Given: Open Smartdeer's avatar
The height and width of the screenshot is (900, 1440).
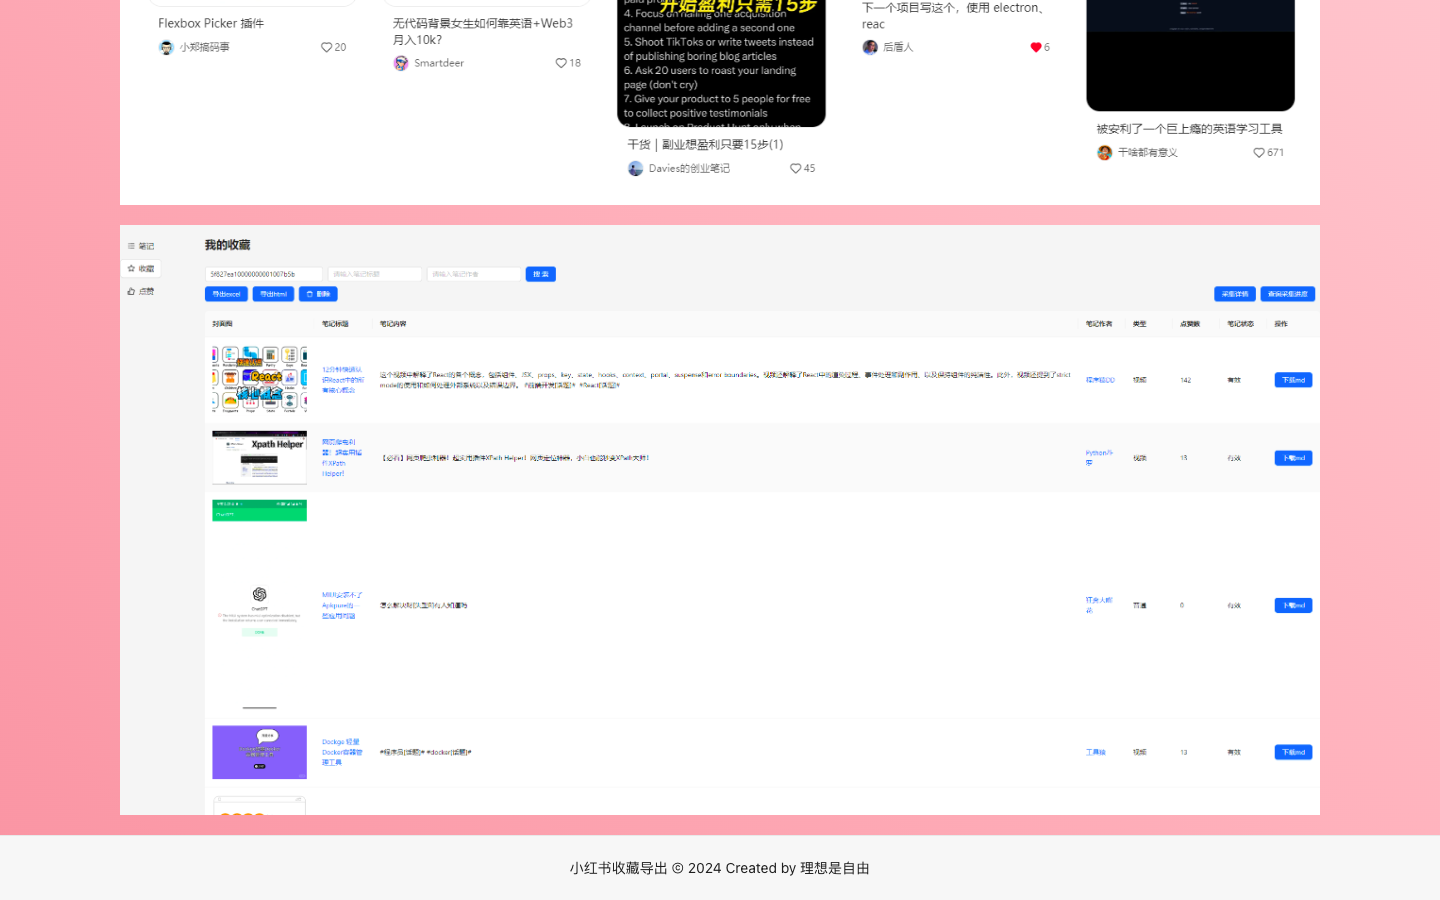Looking at the screenshot, I should pos(400,62).
